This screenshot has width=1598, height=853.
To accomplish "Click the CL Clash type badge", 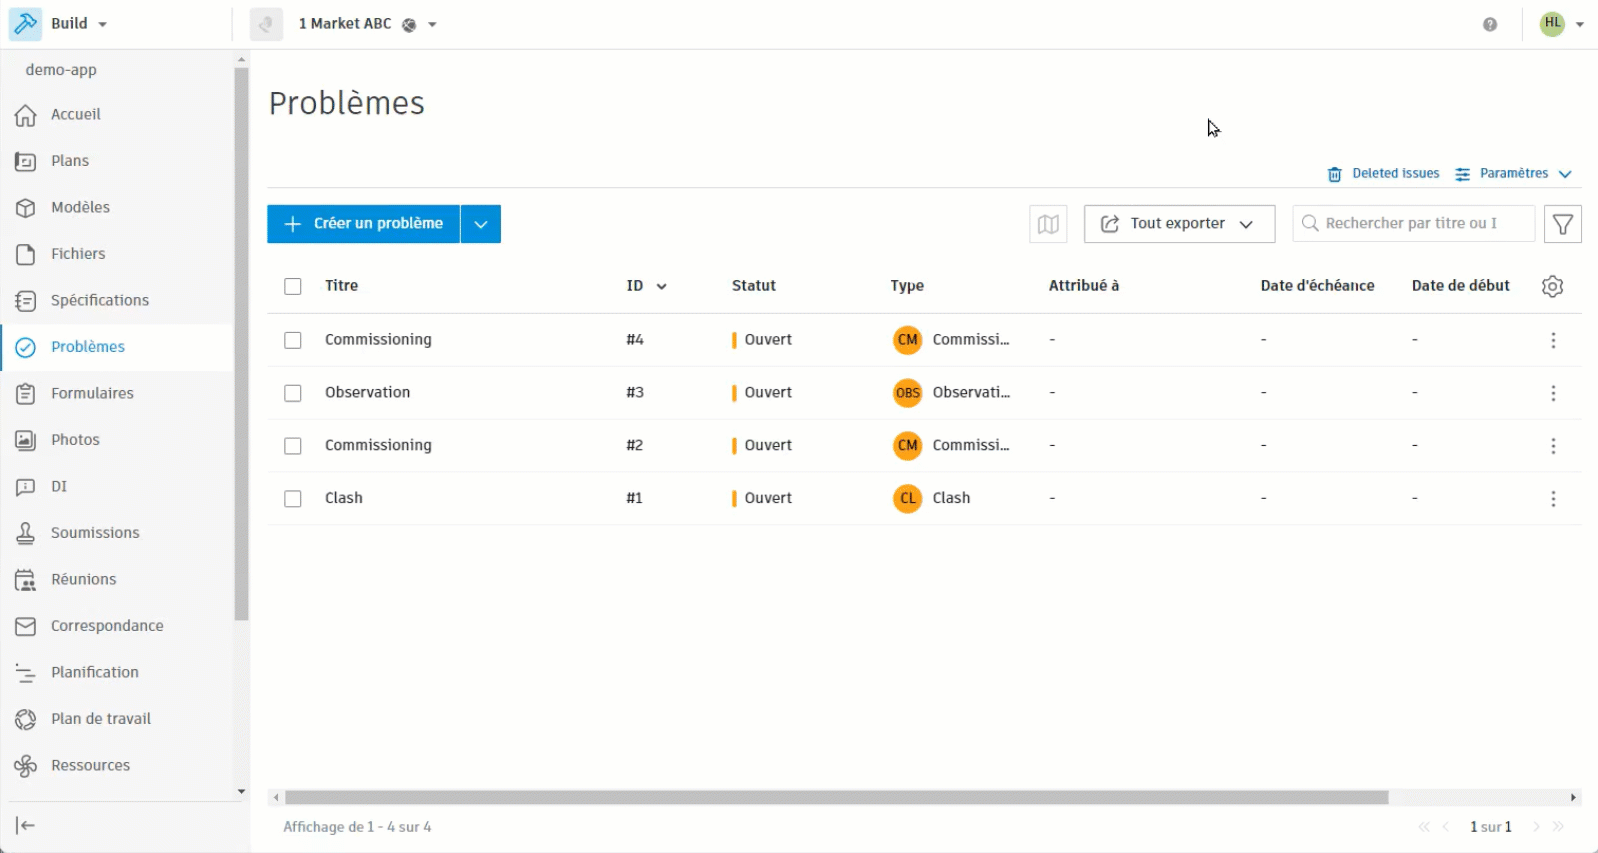I will (x=907, y=498).
